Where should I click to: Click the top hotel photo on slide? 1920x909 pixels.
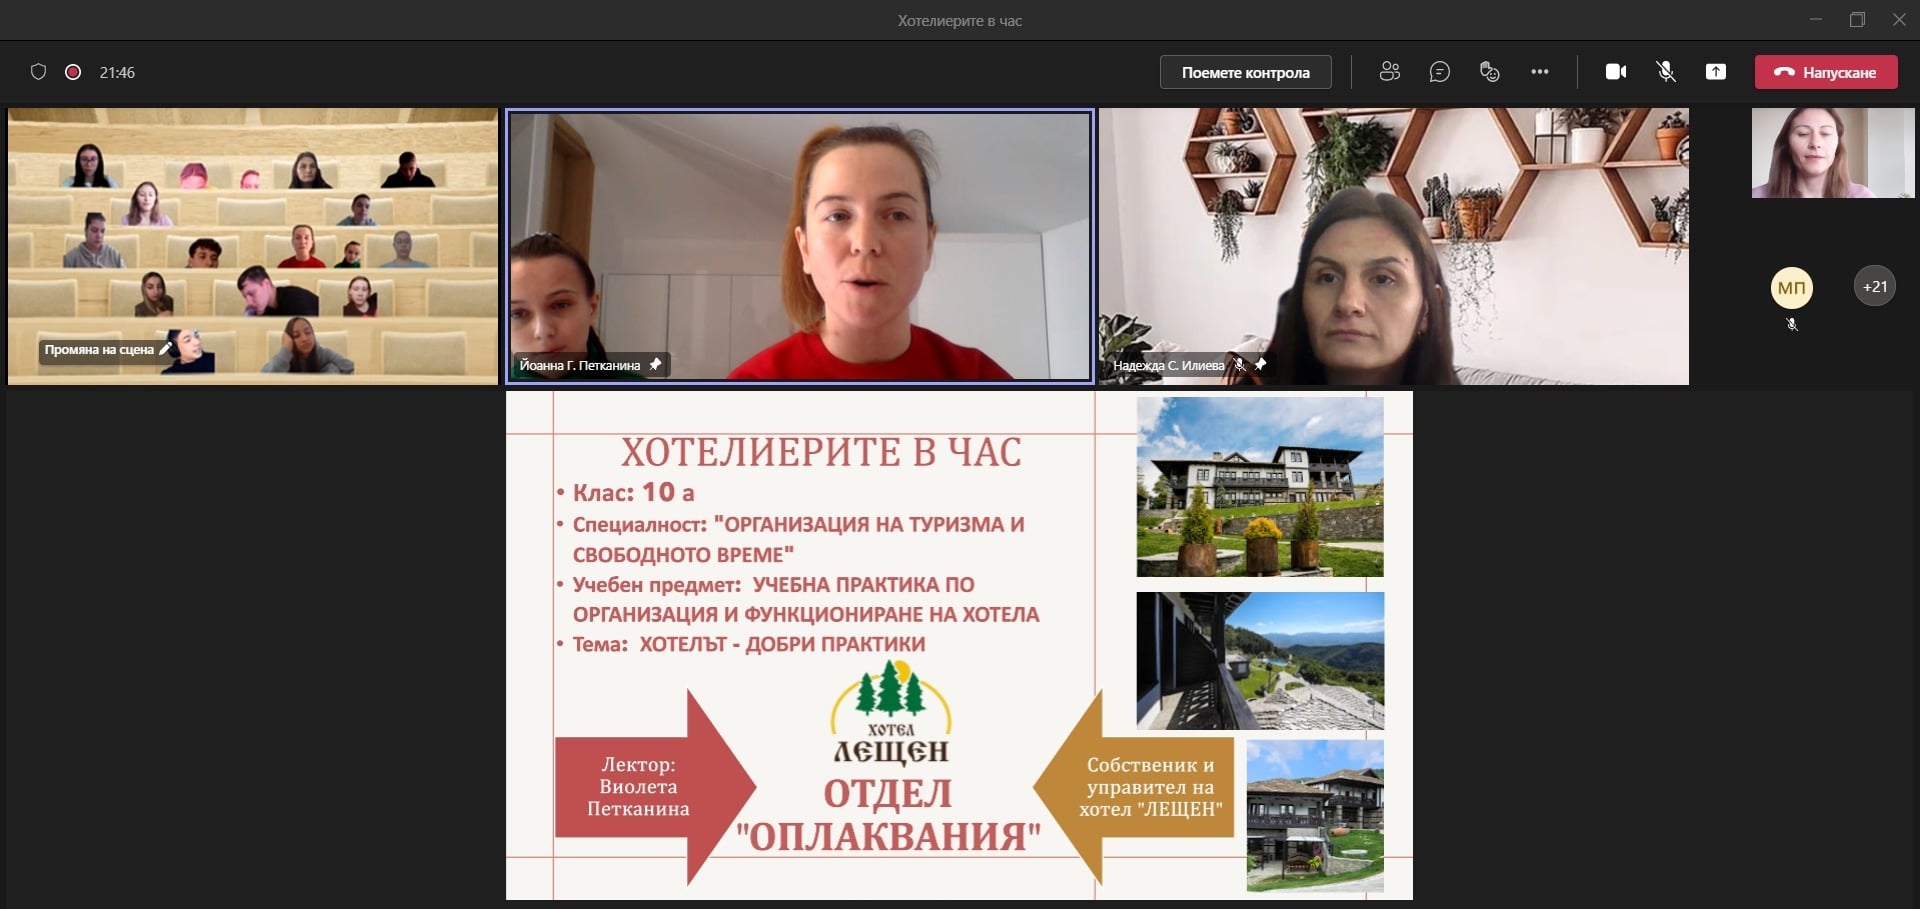pos(1260,487)
